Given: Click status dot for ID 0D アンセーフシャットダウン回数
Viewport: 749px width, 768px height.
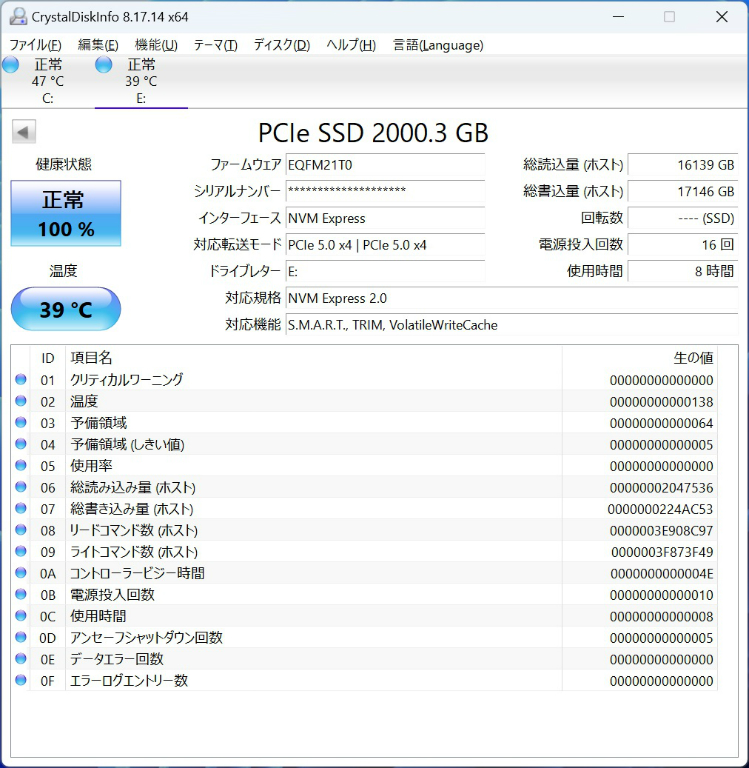Looking at the screenshot, I should [21, 637].
